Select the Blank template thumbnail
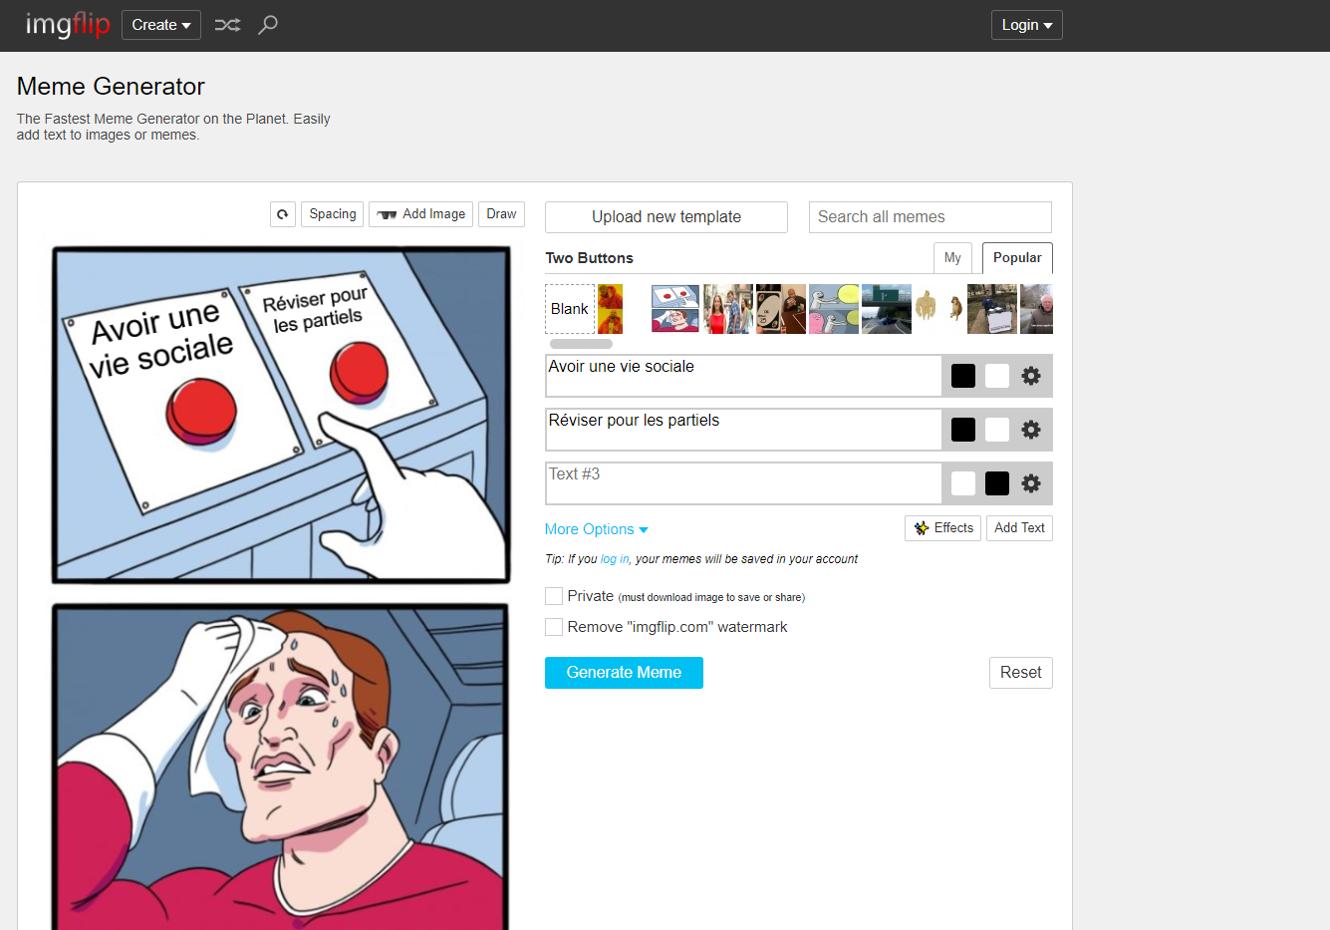The width and height of the screenshot is (1330, 930). [x=570, y=309]
